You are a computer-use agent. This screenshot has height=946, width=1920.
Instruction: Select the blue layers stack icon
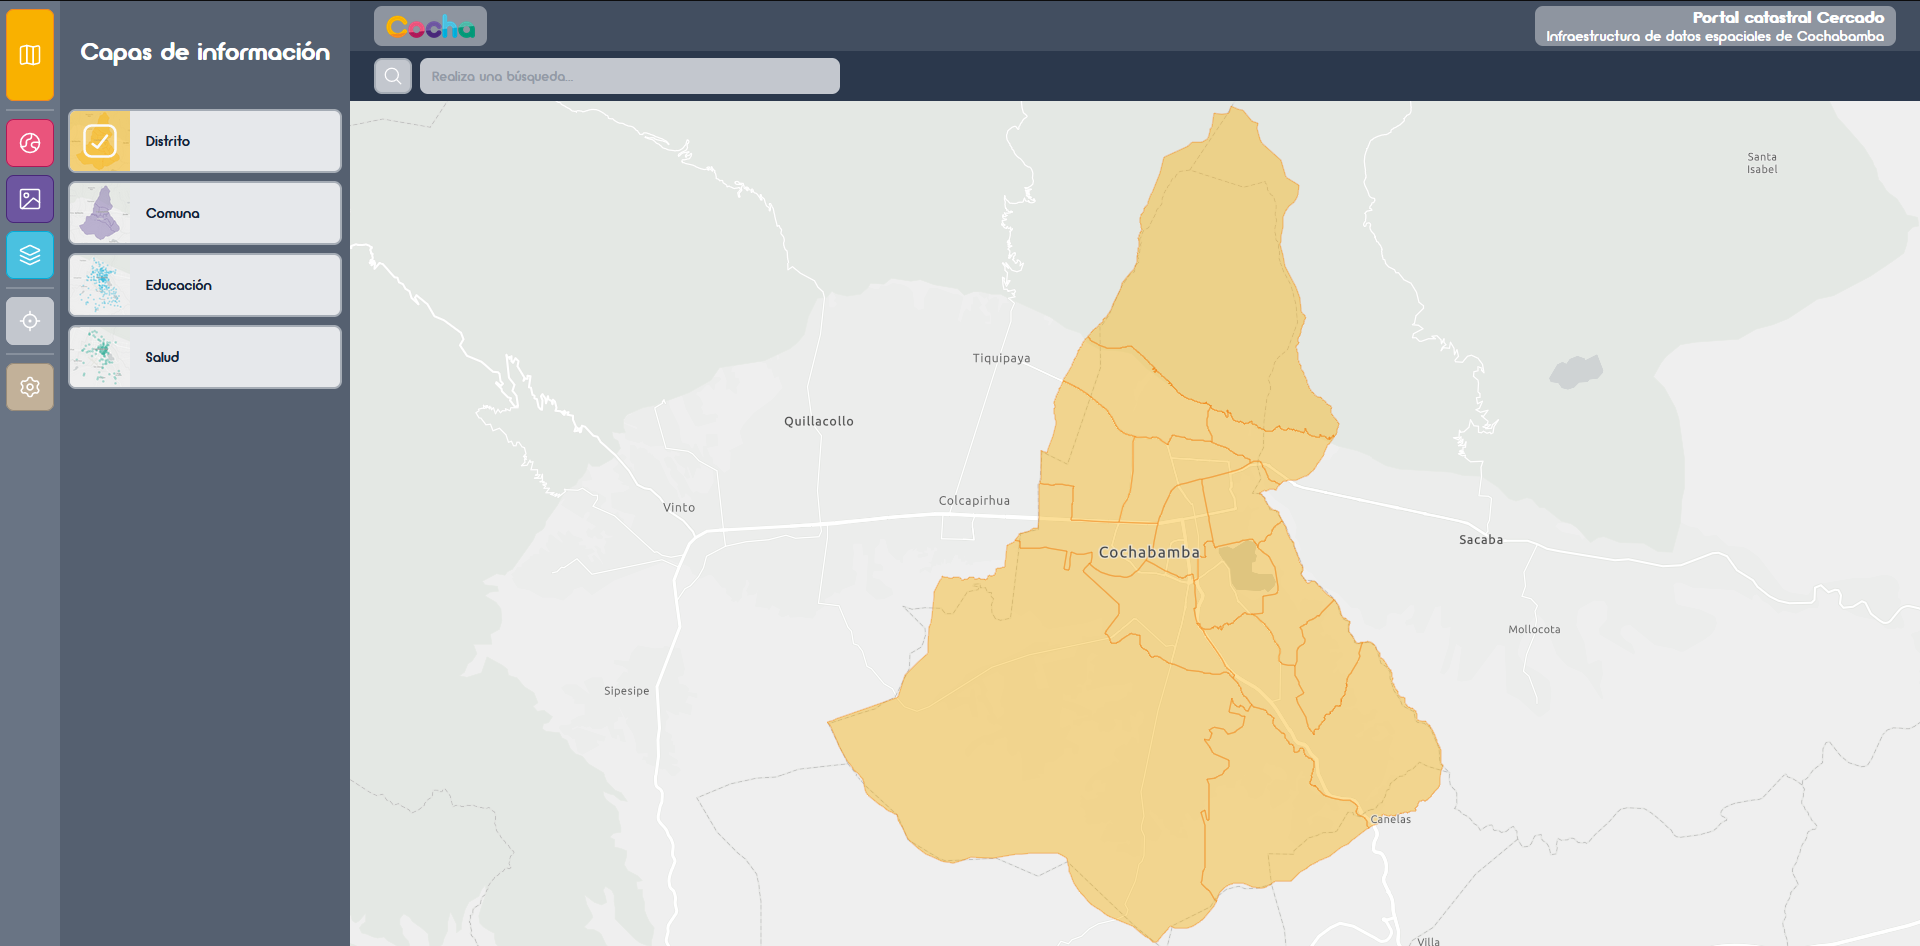coord(30,255)
